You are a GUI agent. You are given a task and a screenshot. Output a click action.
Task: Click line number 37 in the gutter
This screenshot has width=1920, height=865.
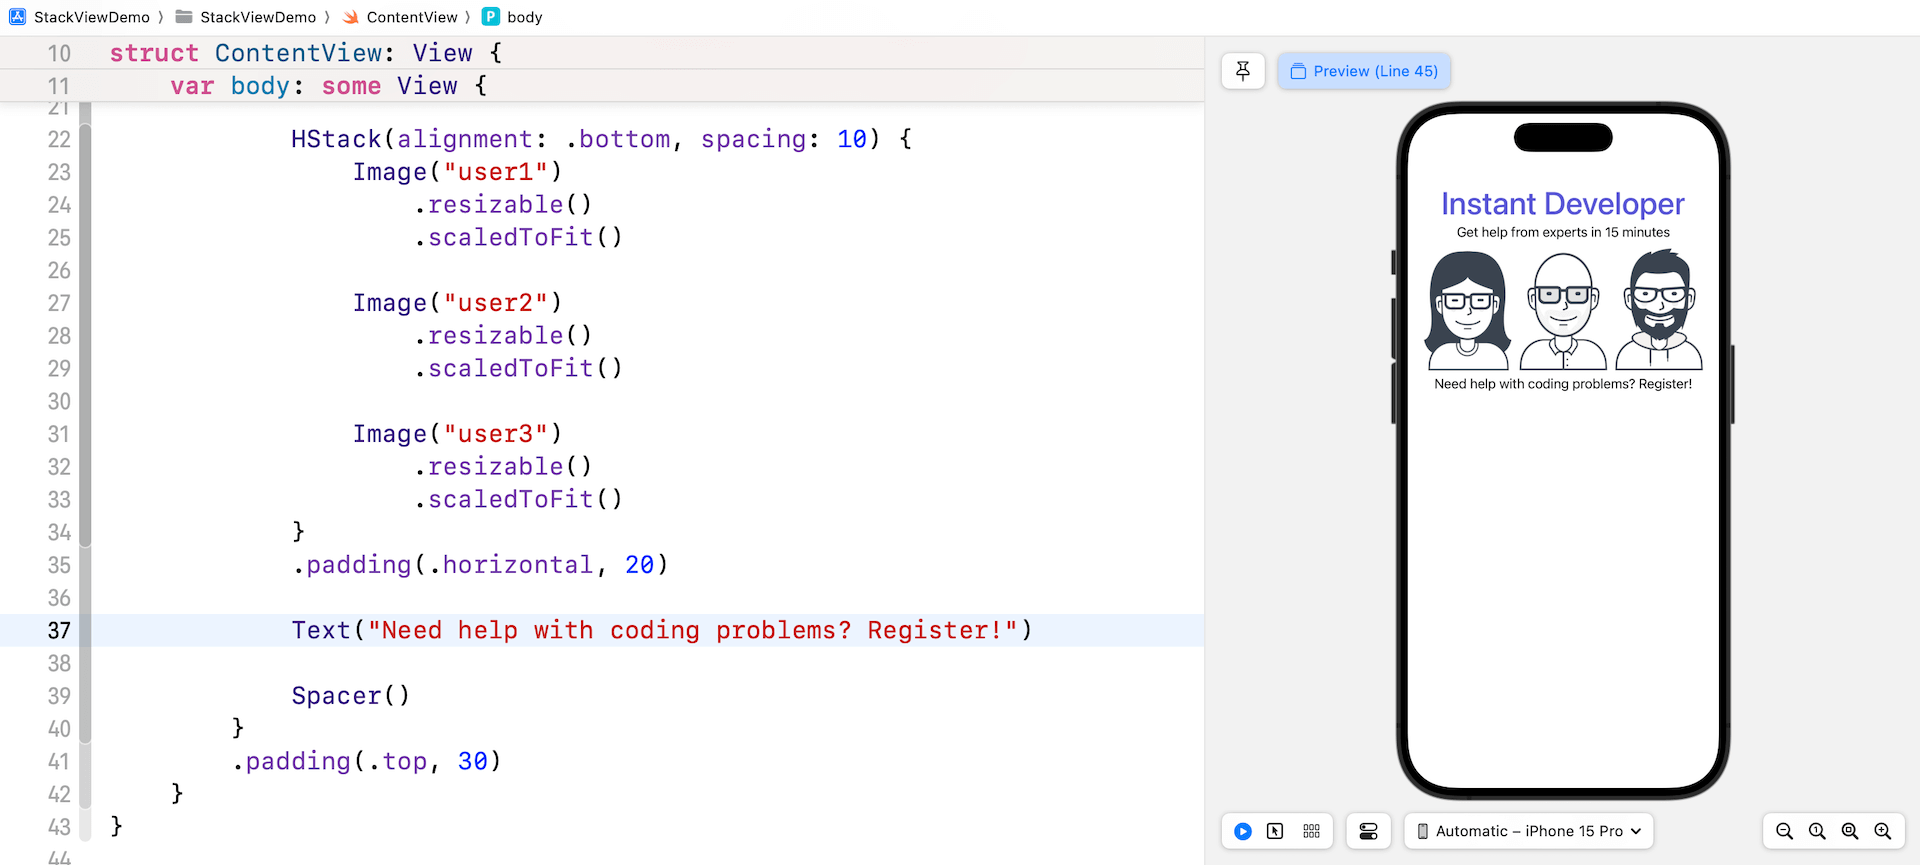coord(59,631)
